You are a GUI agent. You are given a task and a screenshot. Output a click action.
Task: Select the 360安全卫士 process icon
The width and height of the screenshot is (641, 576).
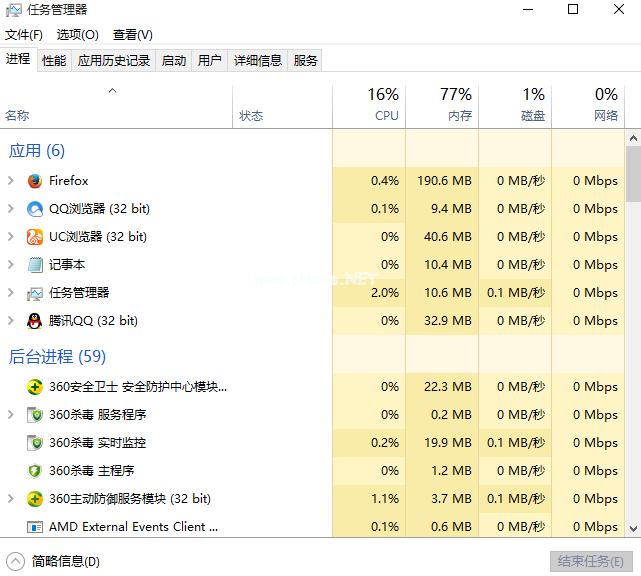pyautogui.click(x=35, y=387)
